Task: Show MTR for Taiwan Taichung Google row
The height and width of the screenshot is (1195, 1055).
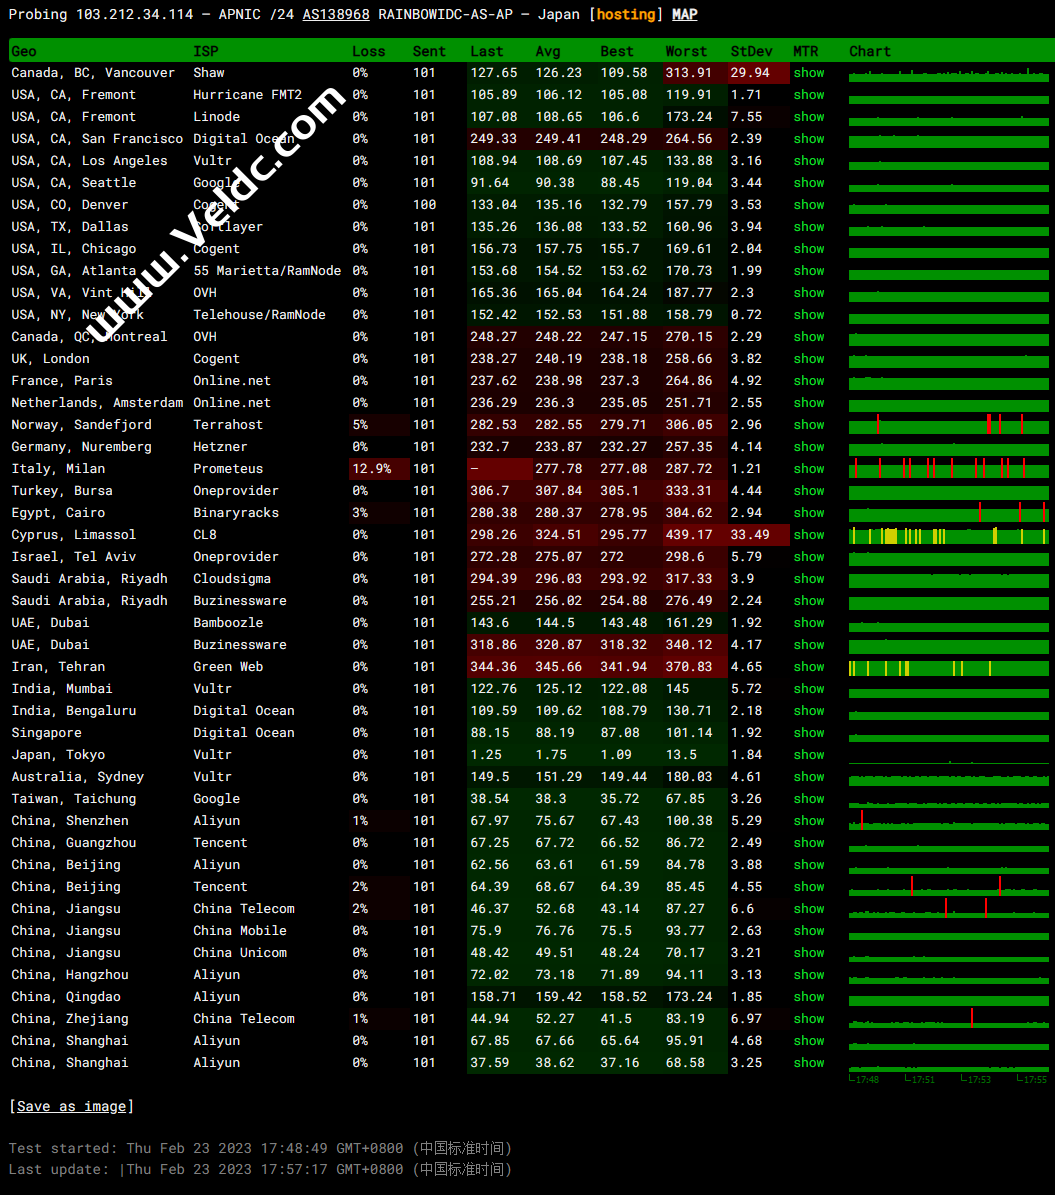Action: [x=809, y=799]
